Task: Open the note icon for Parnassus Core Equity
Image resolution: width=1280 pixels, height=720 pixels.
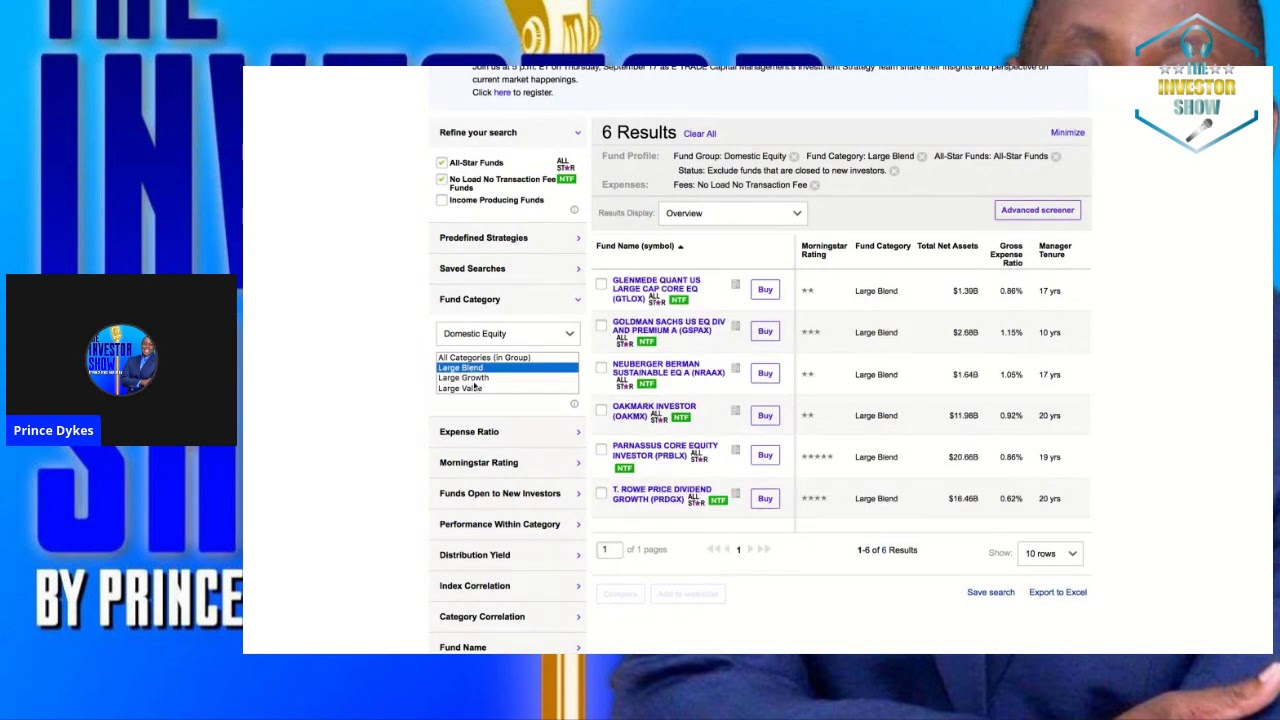Action: (x=736, y=450)
